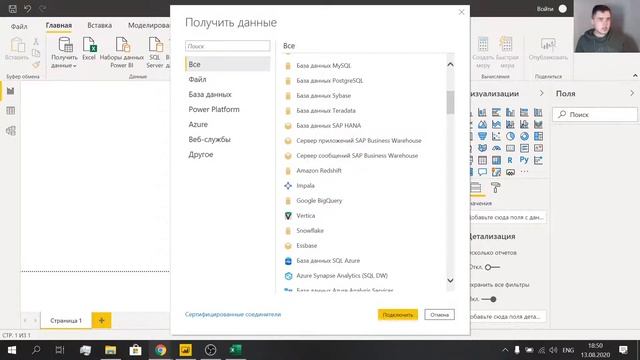This screenshot has width=640, height=360.
Task: Open Chrome from taskbar
Action: 160,350
